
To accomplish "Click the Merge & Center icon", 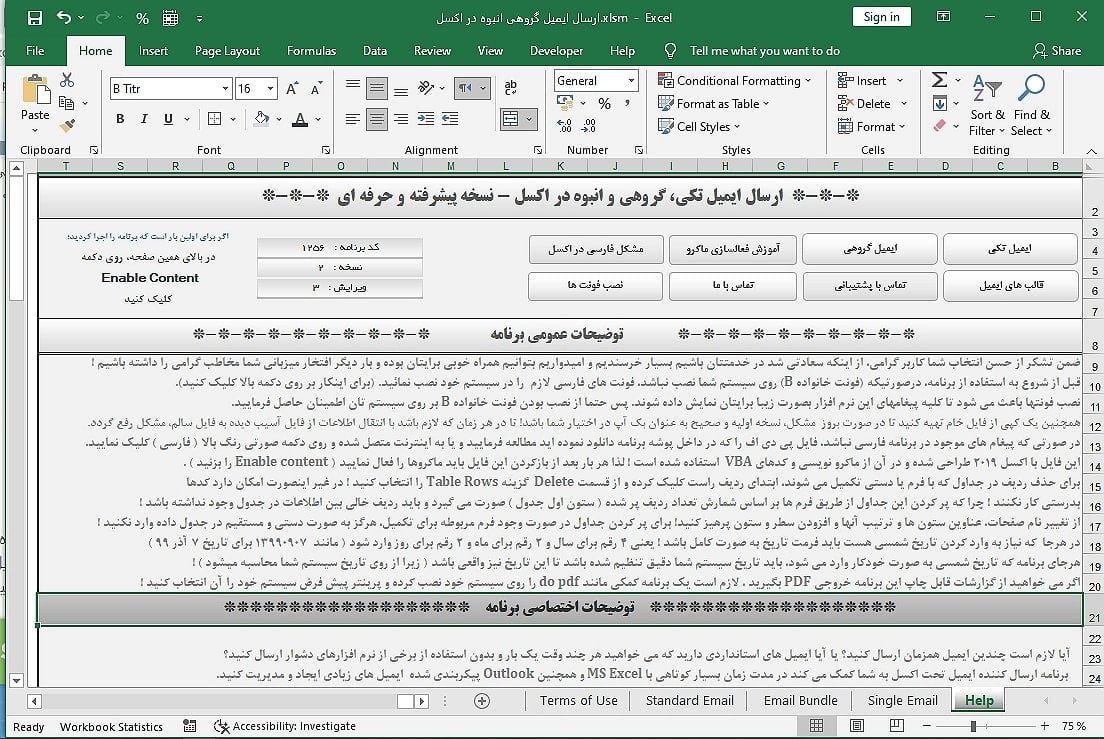I will click(510, 119).
